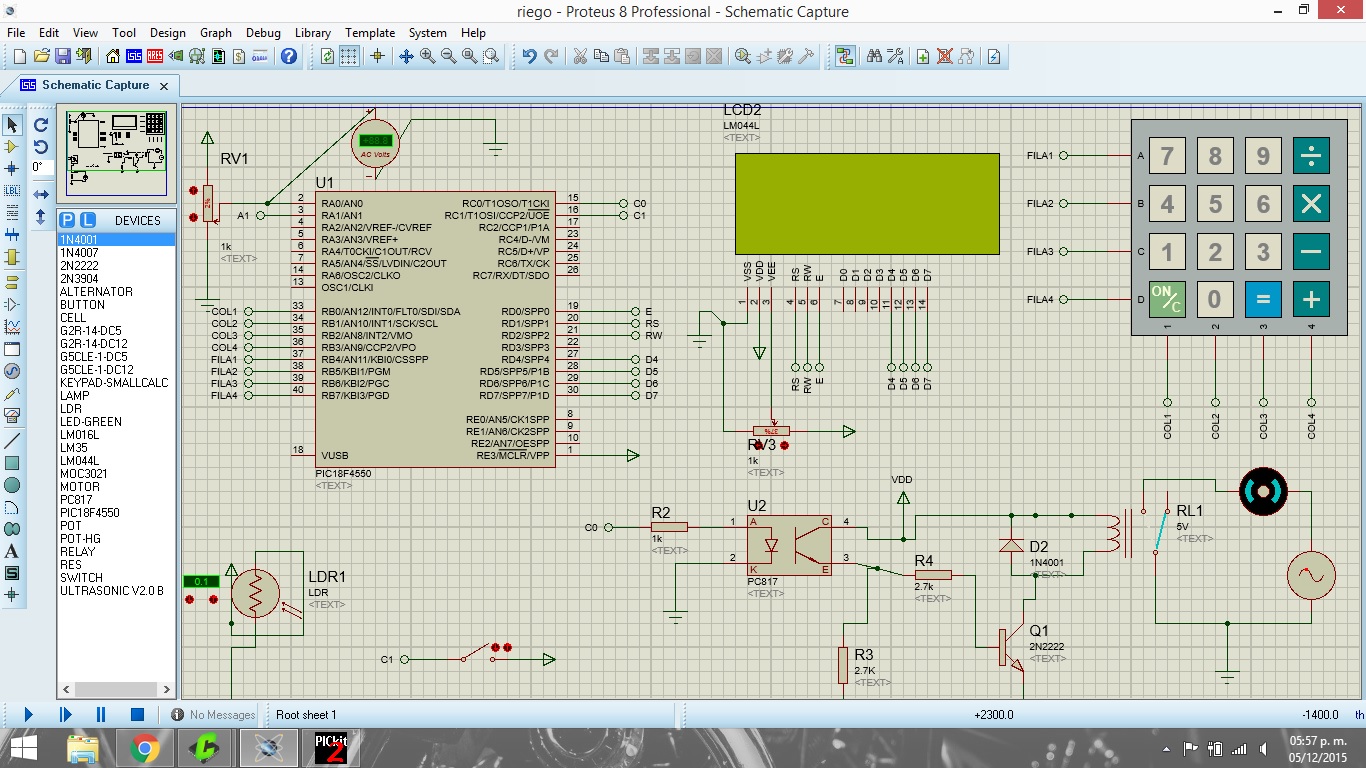Open the Design menu
1366x768 pixels.
(168, 32)
